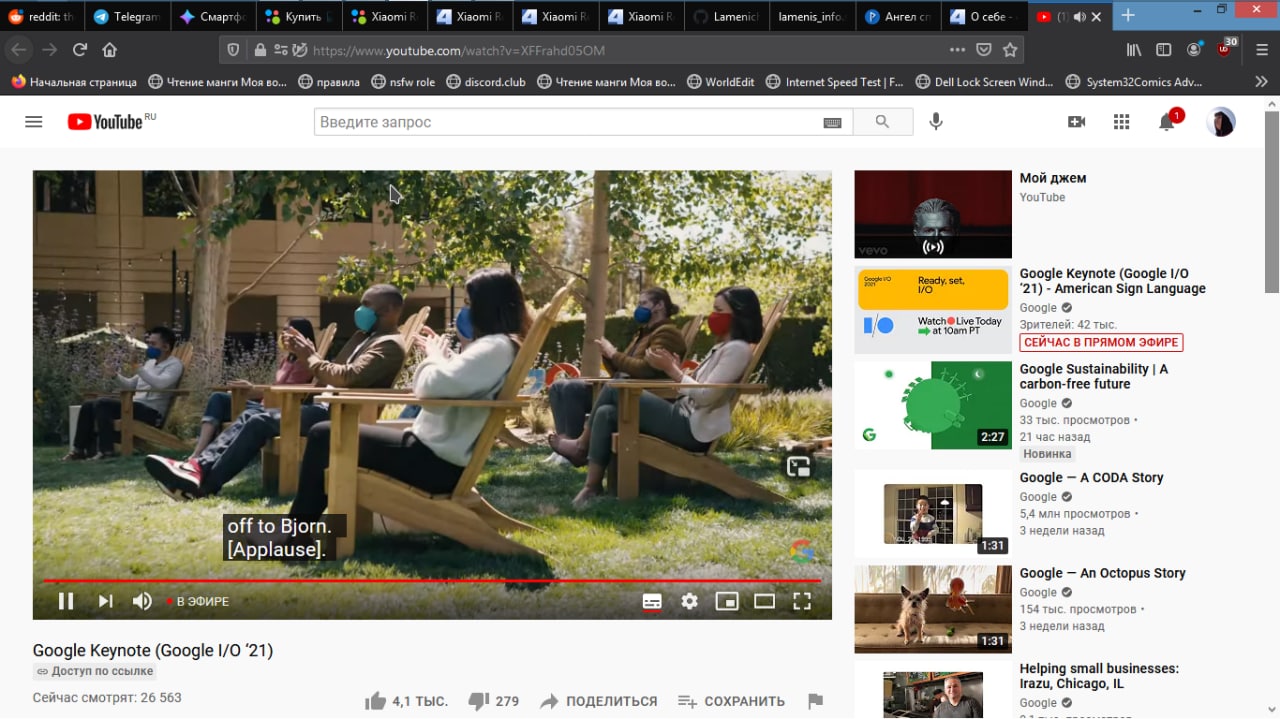Toggle theater mode
The image size is (1280, 719).
click(764, 601)
